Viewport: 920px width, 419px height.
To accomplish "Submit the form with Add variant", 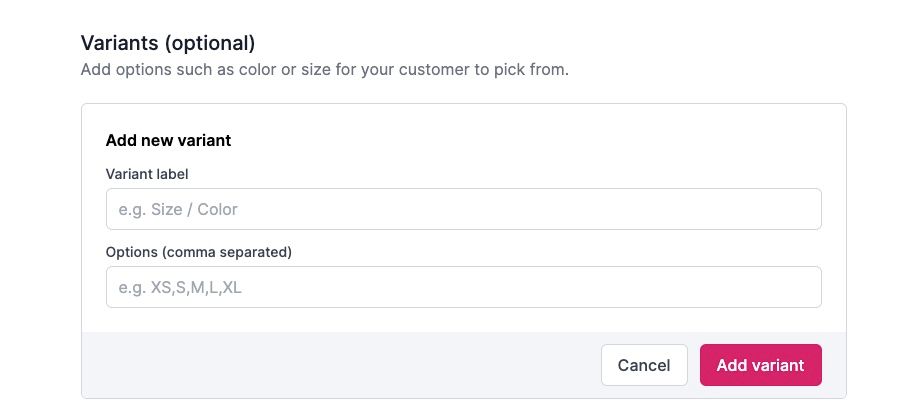I will pyautogui.click(x=760, y=365).
